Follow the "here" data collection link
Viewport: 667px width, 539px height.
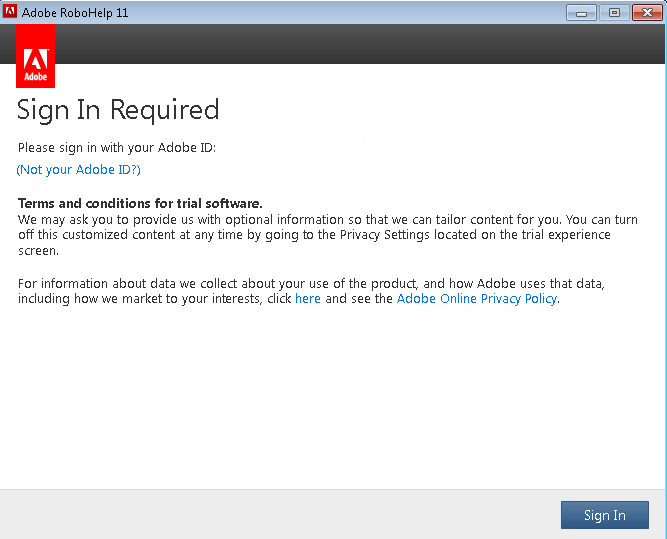click(307, 299)
